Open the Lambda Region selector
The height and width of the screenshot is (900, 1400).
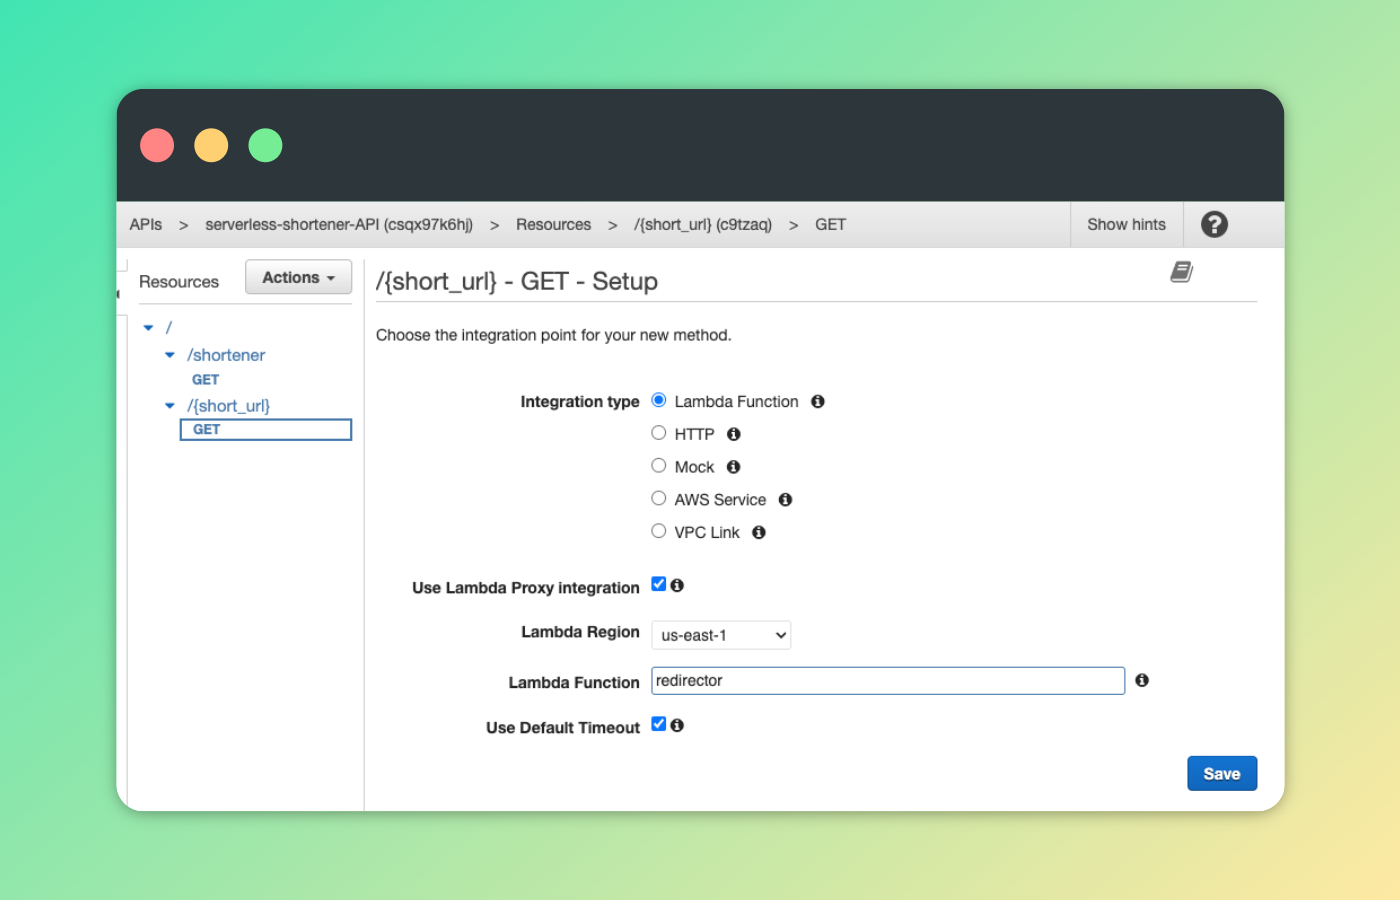(x=721, y=635)
